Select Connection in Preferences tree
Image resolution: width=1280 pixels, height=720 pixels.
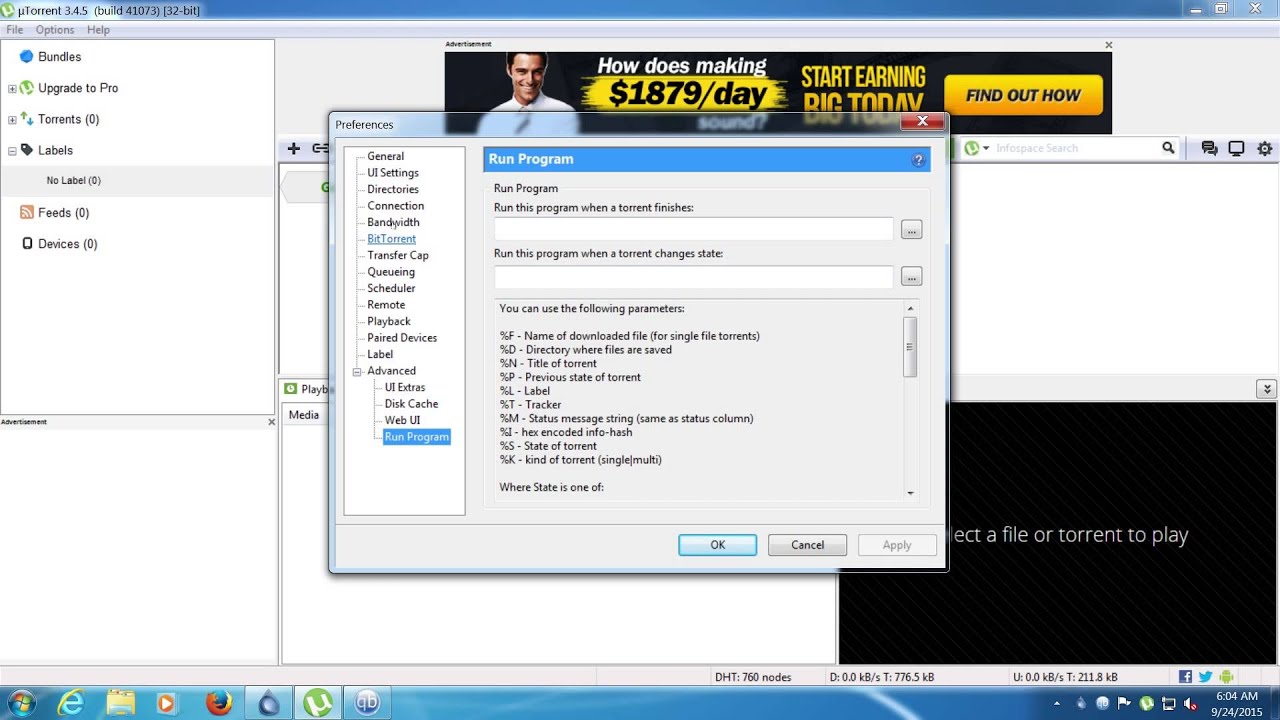pos(395,206)
